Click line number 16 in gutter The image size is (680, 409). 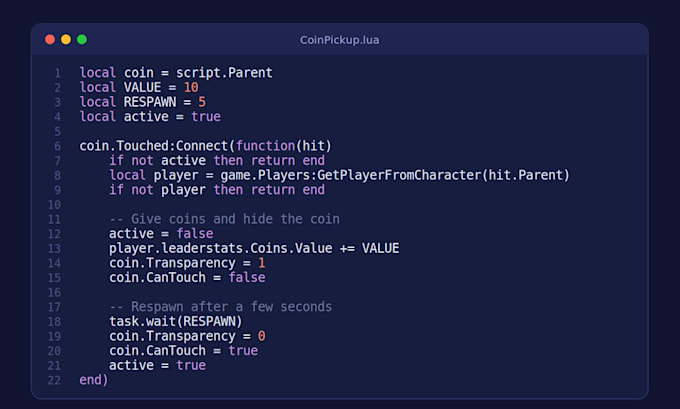coord(54,292)
